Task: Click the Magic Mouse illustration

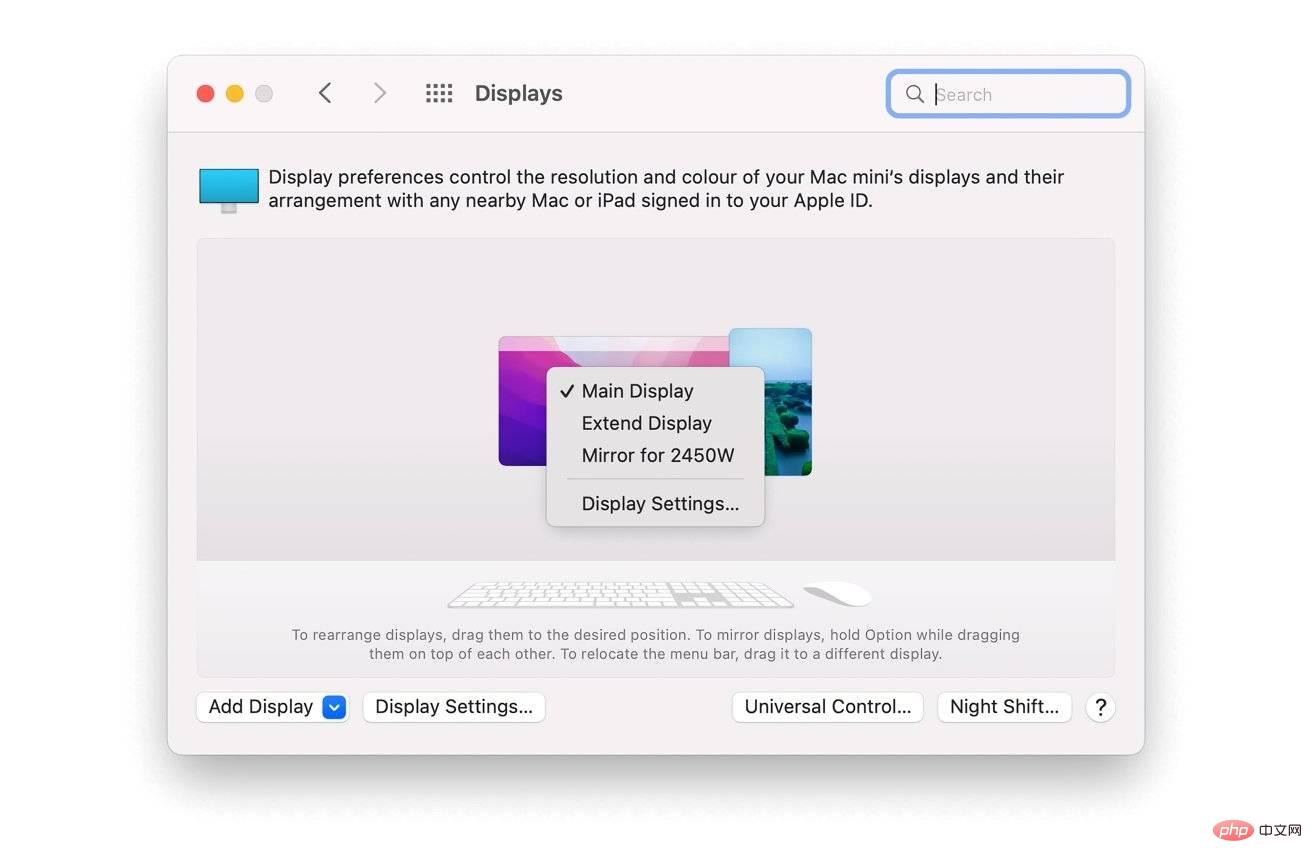Action: pyautogui.click(x=837, y=594)
